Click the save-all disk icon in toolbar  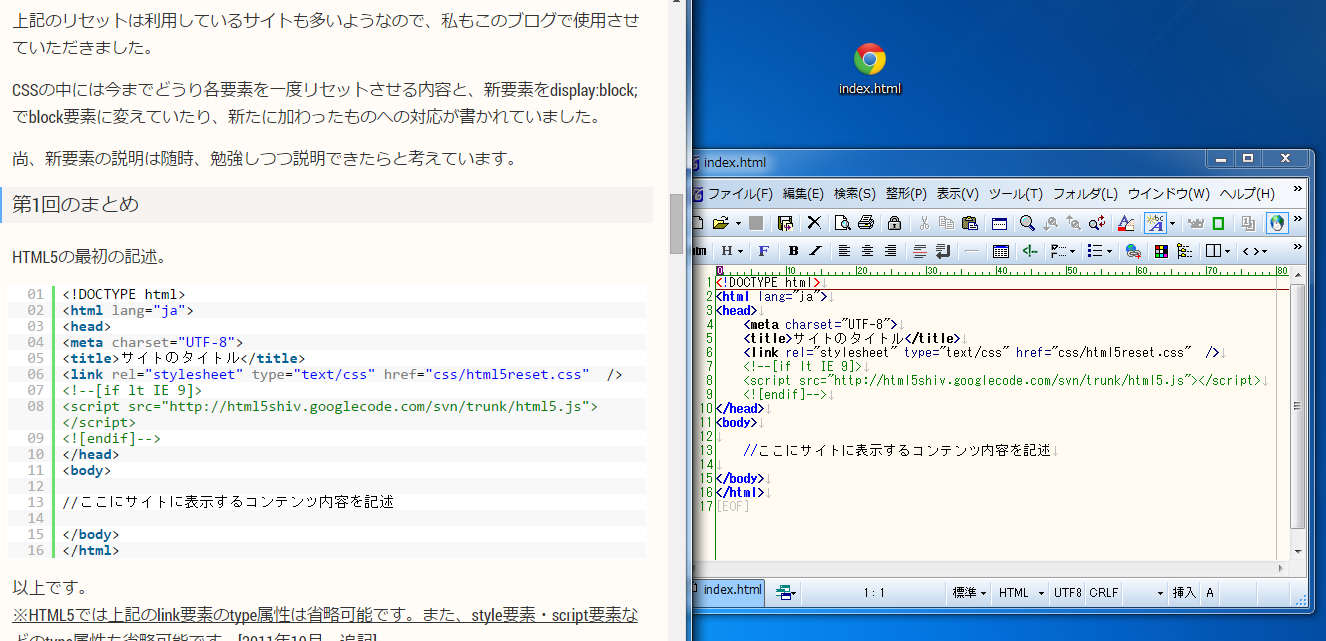(x=785, y=223)
